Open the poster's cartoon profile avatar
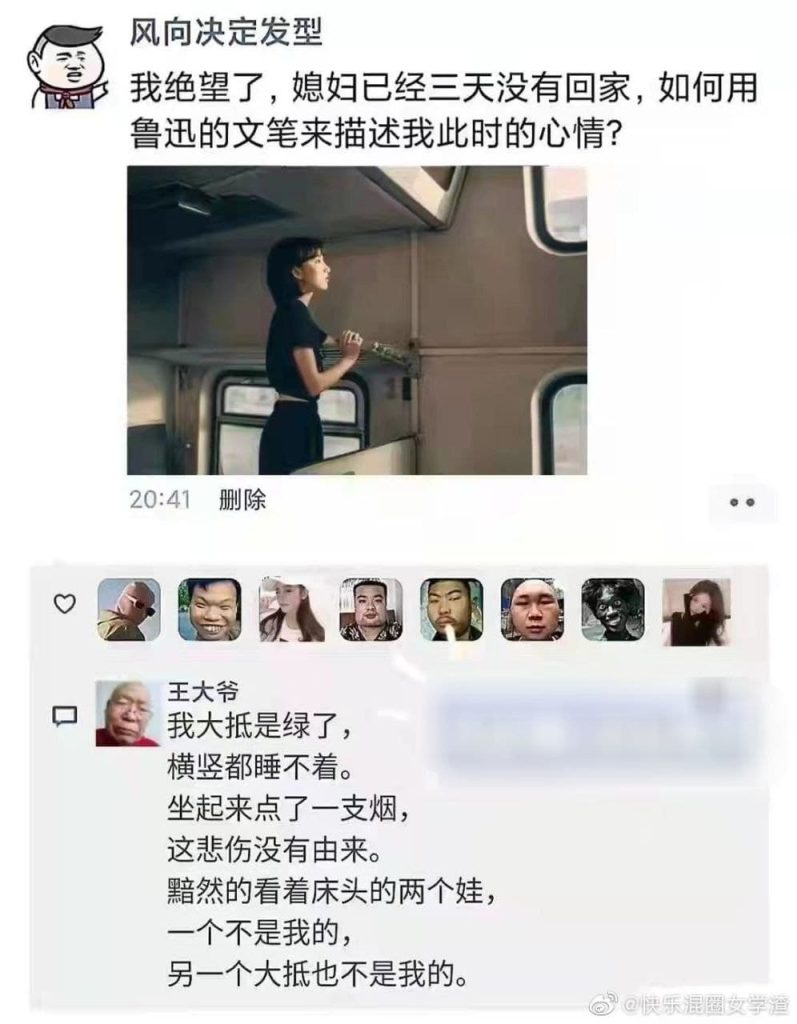Image resolution: width=797 pixels, height=1024 pixels. (x=68, y=65)
